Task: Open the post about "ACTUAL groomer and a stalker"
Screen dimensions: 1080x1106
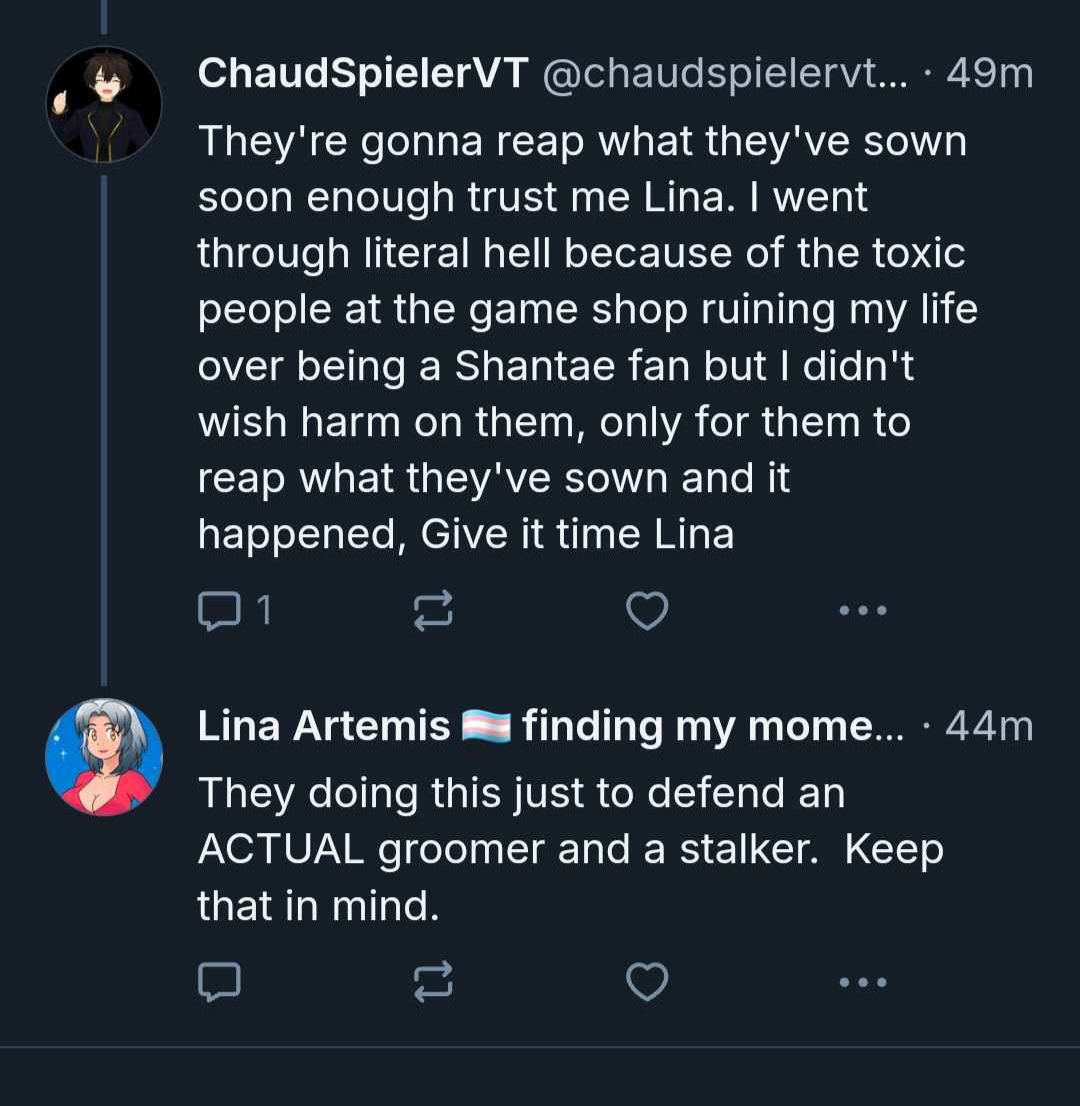Action: [x=570, y=850]
